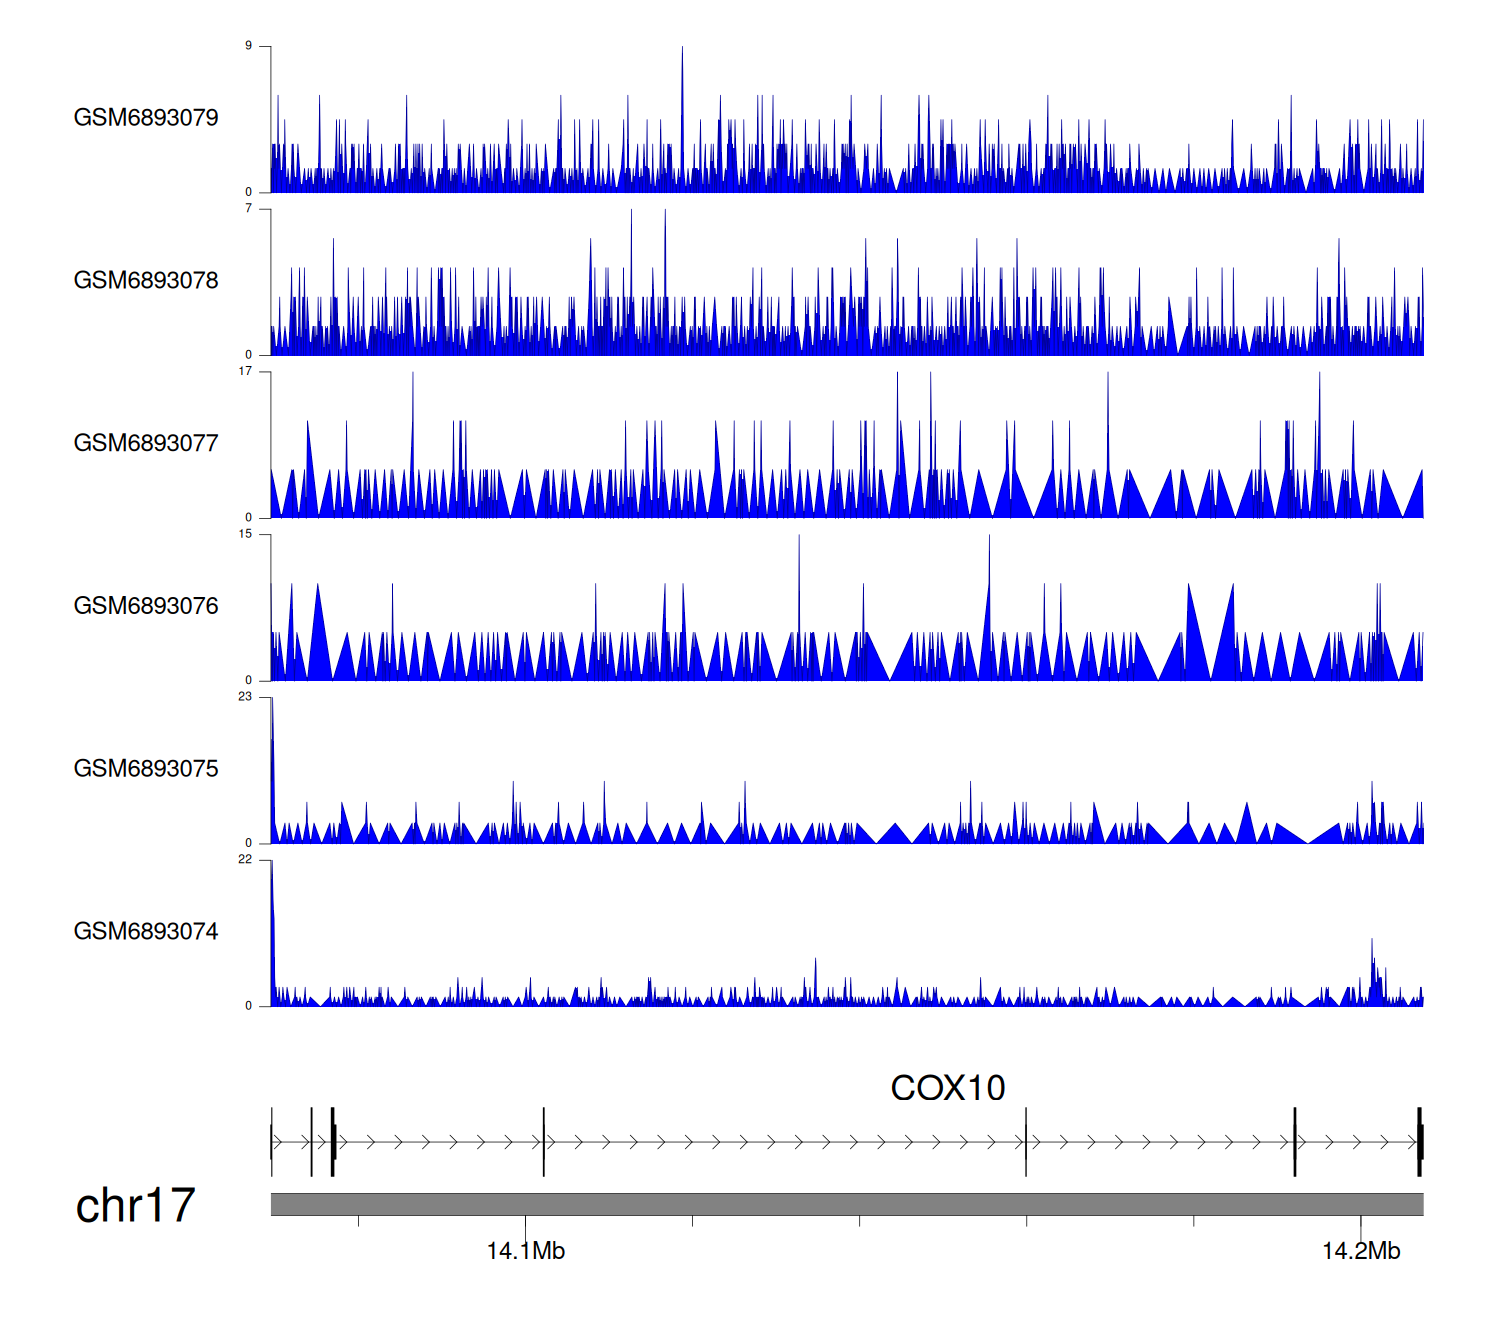Select the GSM6893076 sample label
The image size is (1500, 1320).
[146, 606]
